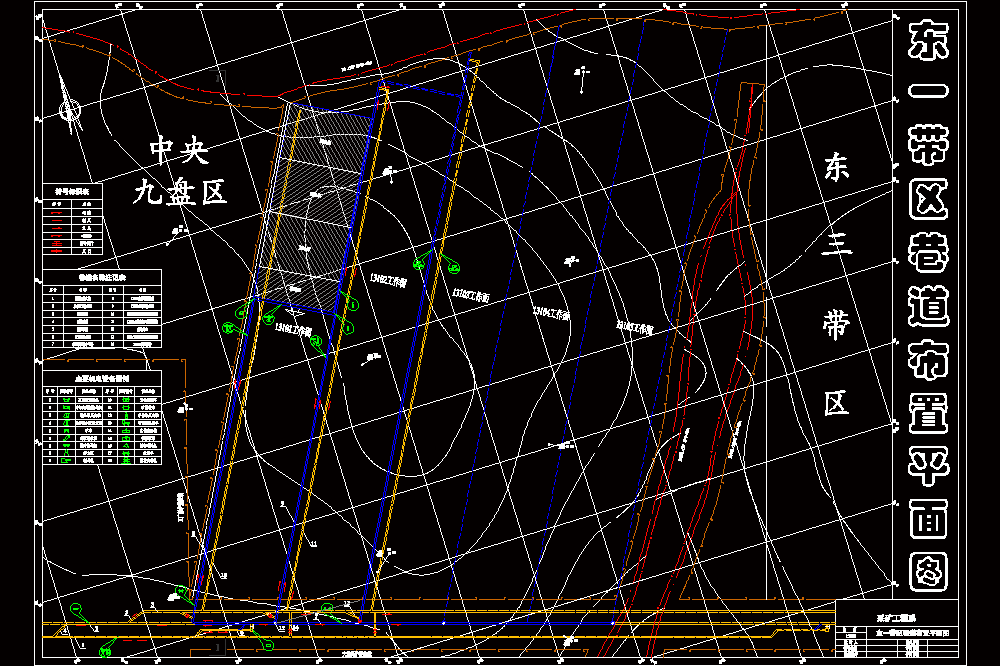This screenshot has height=666, width=1000.
Task: Select the 九盘区 text label
Action: [x=180, y=191]
